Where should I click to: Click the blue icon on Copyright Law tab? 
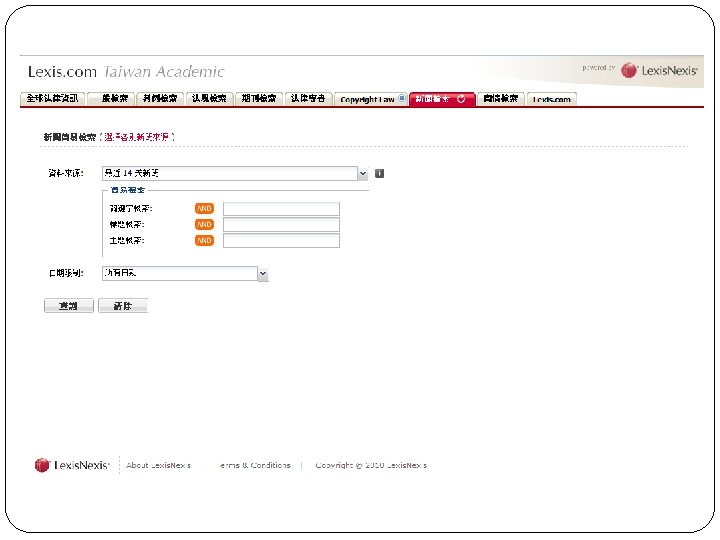coord(402,98)
